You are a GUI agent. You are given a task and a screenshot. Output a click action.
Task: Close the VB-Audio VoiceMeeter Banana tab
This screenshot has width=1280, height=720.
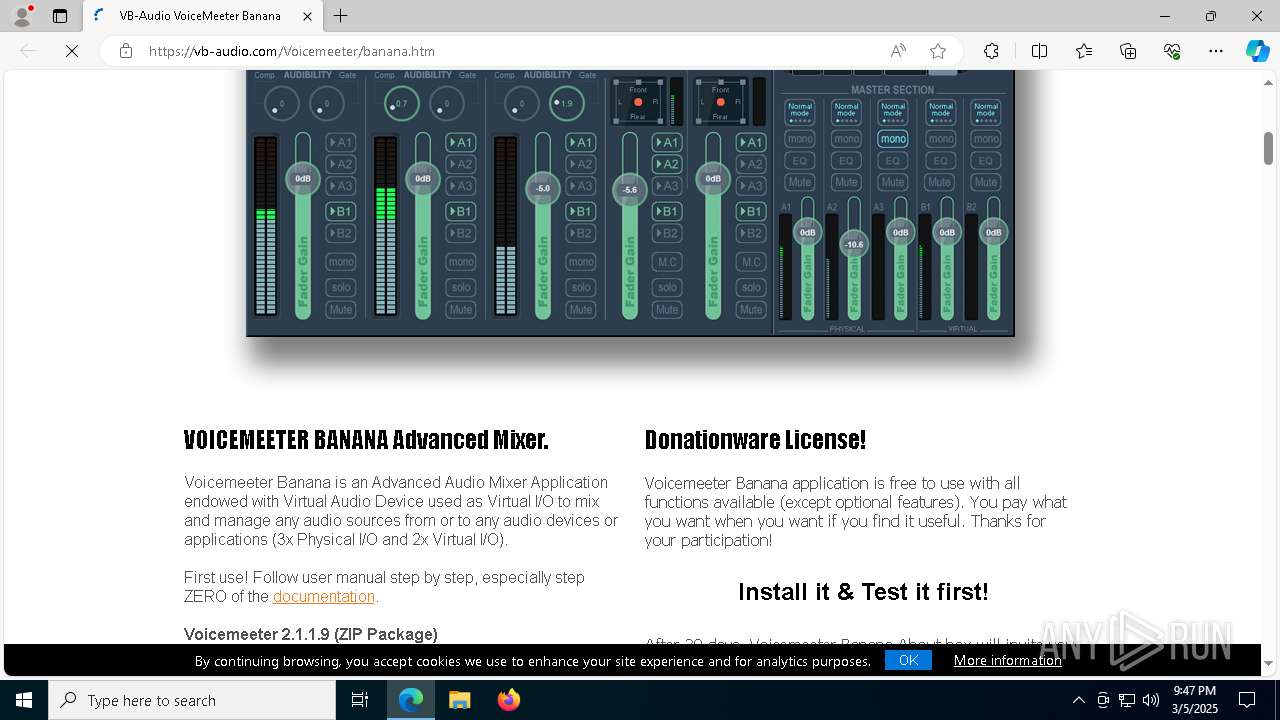308,16
